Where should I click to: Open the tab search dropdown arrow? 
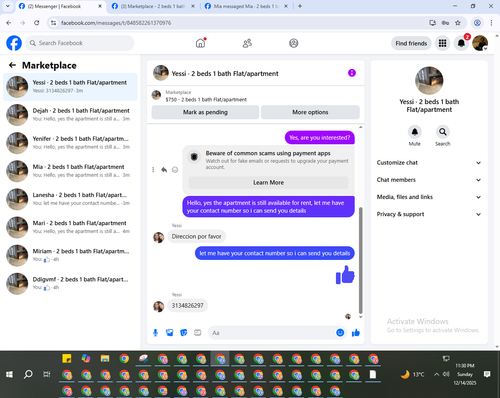[x=8, y=6]
